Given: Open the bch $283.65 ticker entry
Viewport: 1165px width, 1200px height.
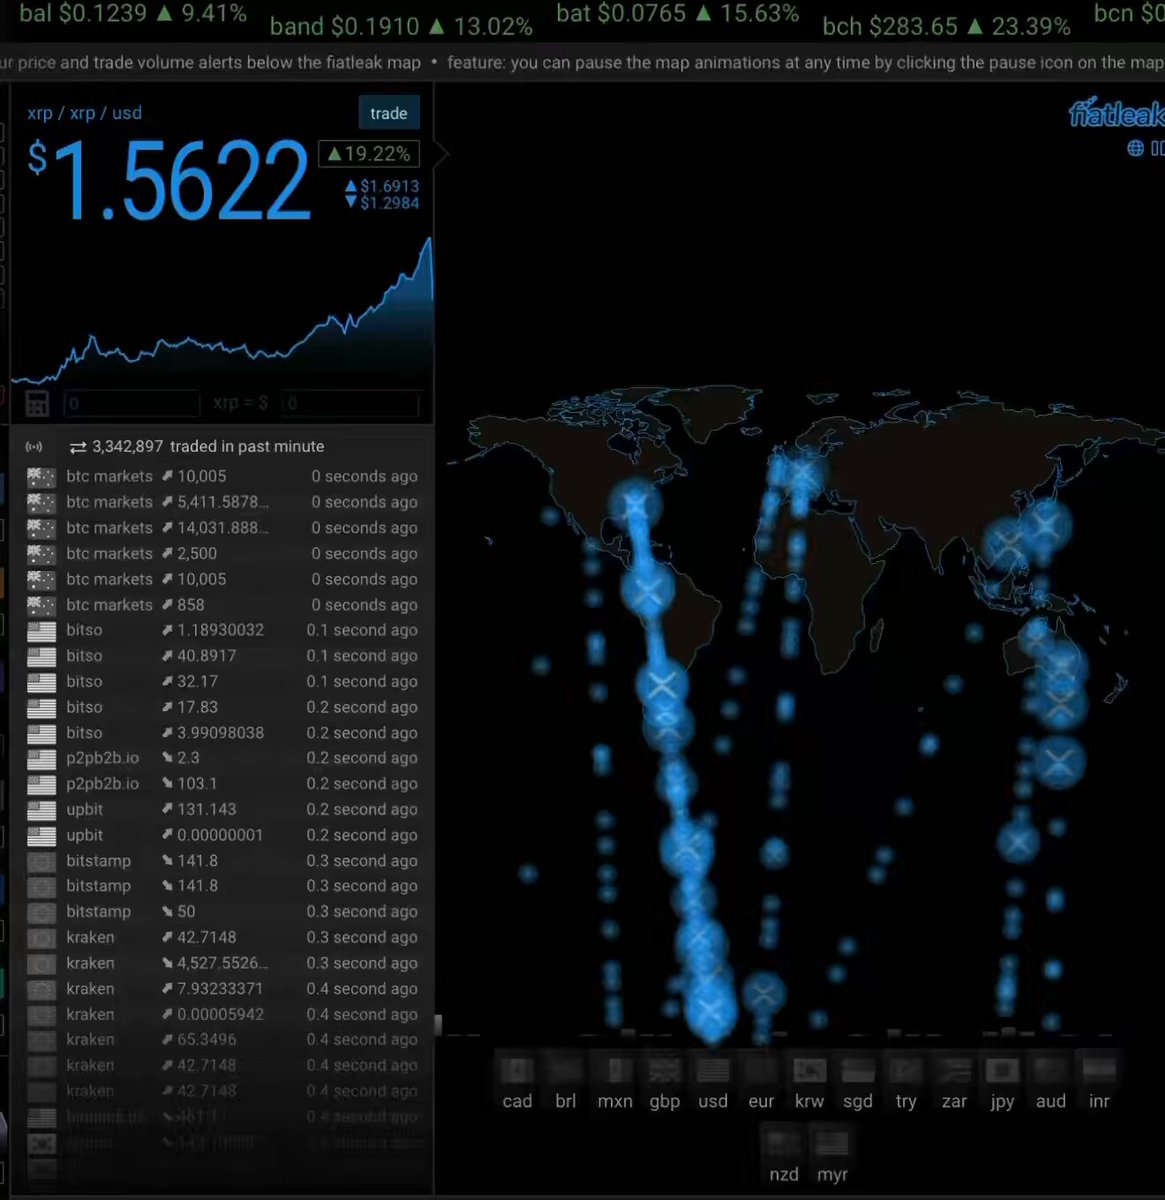Looking at the screenshot, I should tap(947, 26).
